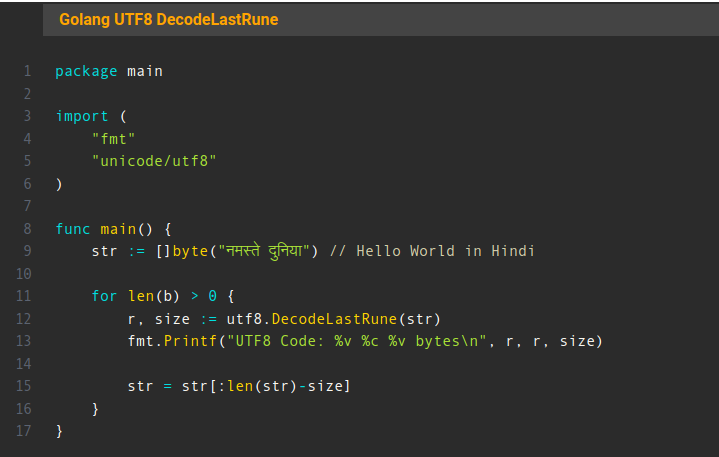Click the Hindi string literal on line 9
This screenshot has width=719, height=457.
pos(258,250)
